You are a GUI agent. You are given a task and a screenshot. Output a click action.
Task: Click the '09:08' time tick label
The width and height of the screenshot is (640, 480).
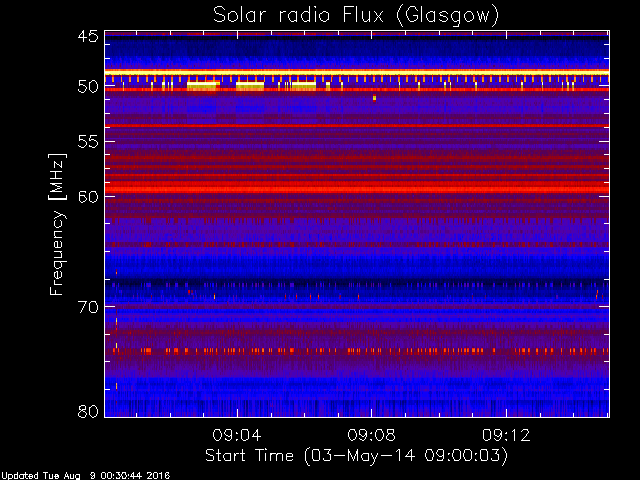pos(371,435)
